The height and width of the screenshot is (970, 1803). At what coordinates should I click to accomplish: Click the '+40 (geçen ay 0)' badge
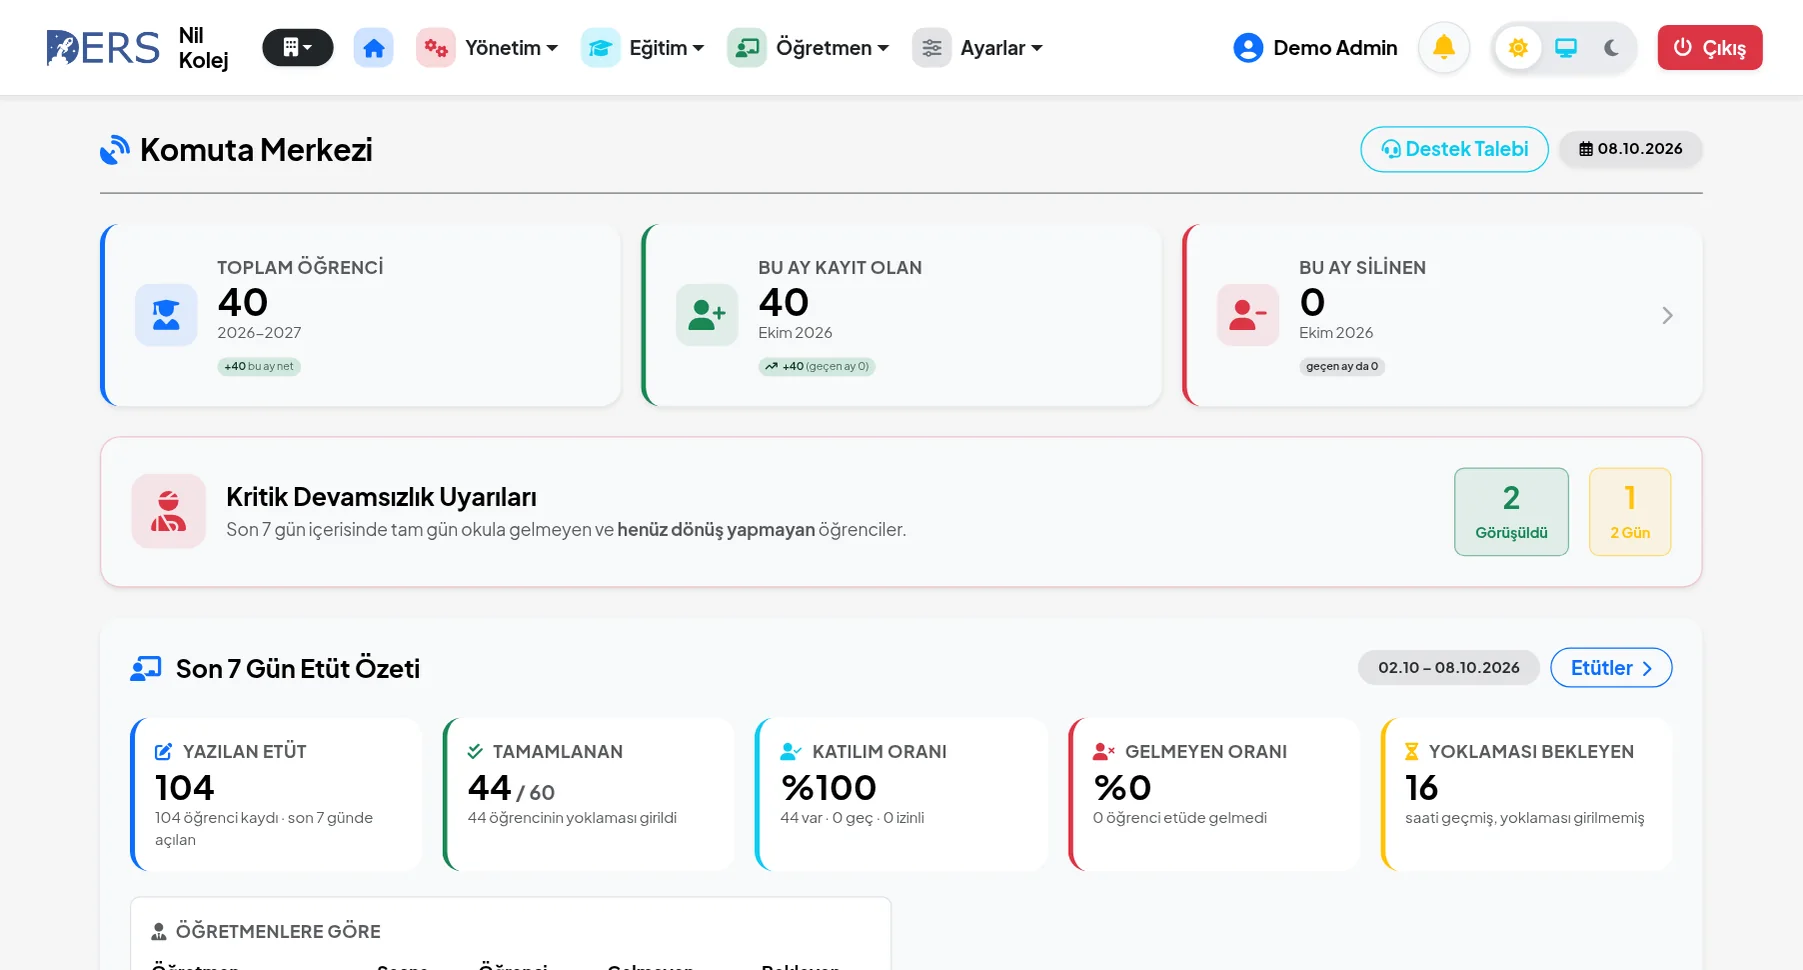coord(817,366)
